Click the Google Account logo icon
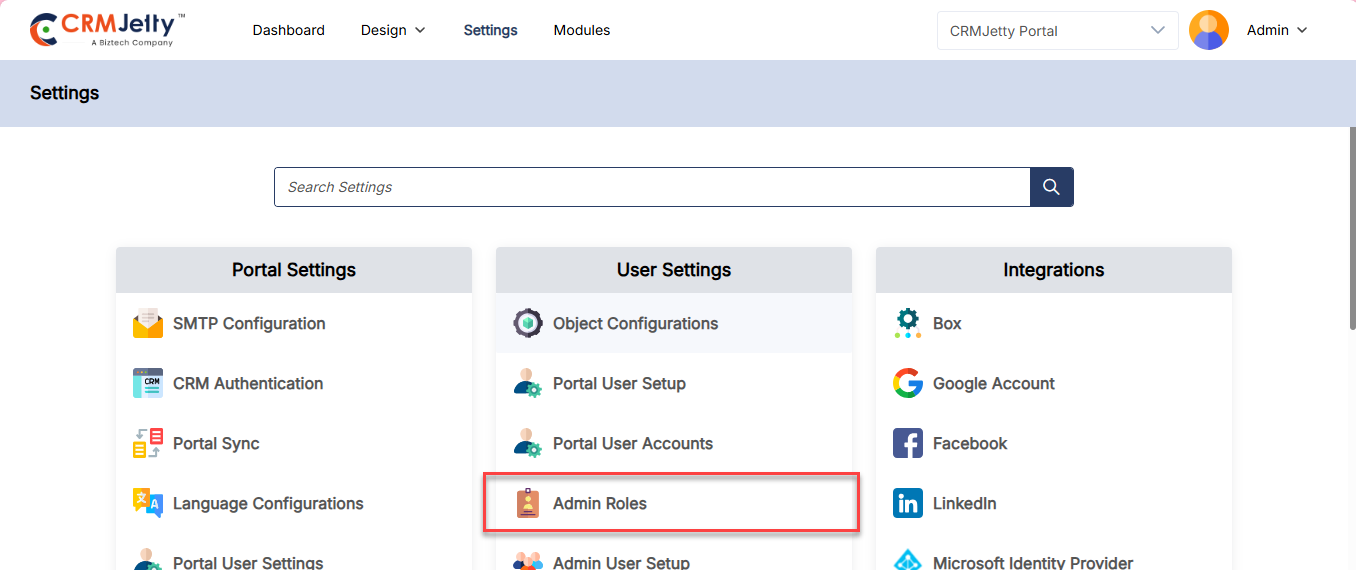The width and height of the screenshot is (1356, 570). pyautogui.click(x=908, y=383)
